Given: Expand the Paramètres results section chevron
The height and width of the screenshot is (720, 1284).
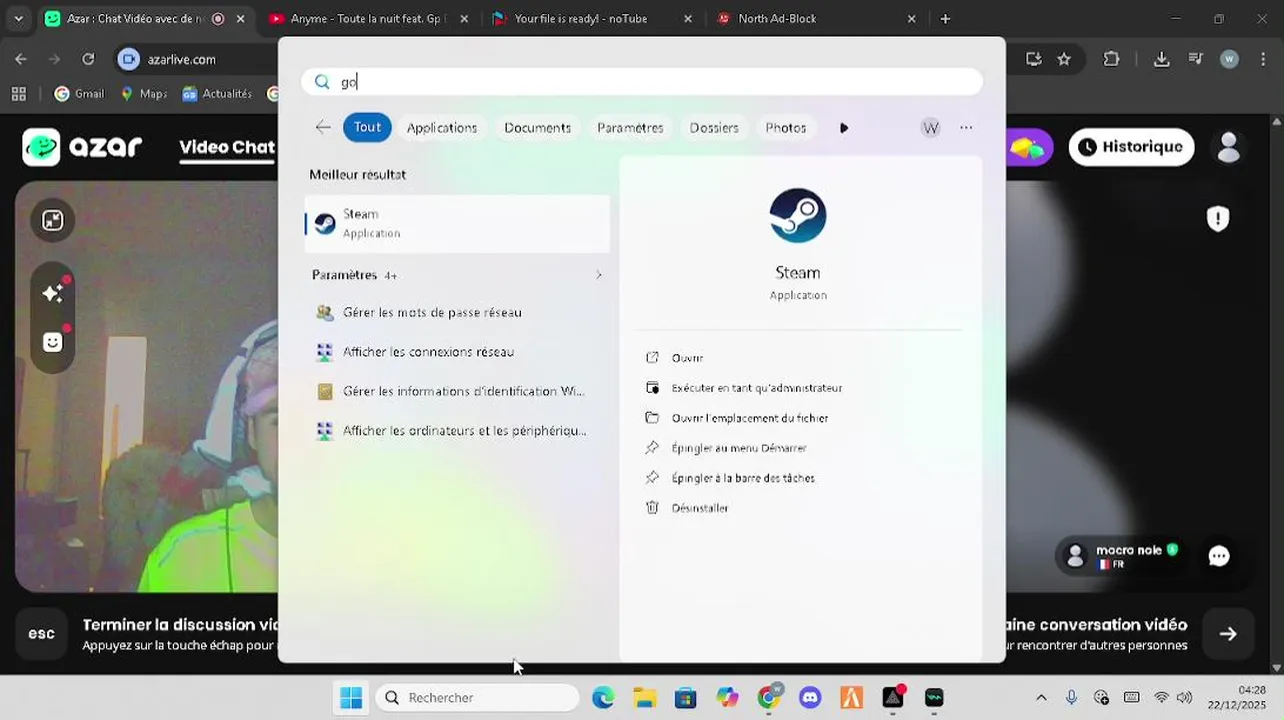Looking at the screenshot, I should pos(599,275).
